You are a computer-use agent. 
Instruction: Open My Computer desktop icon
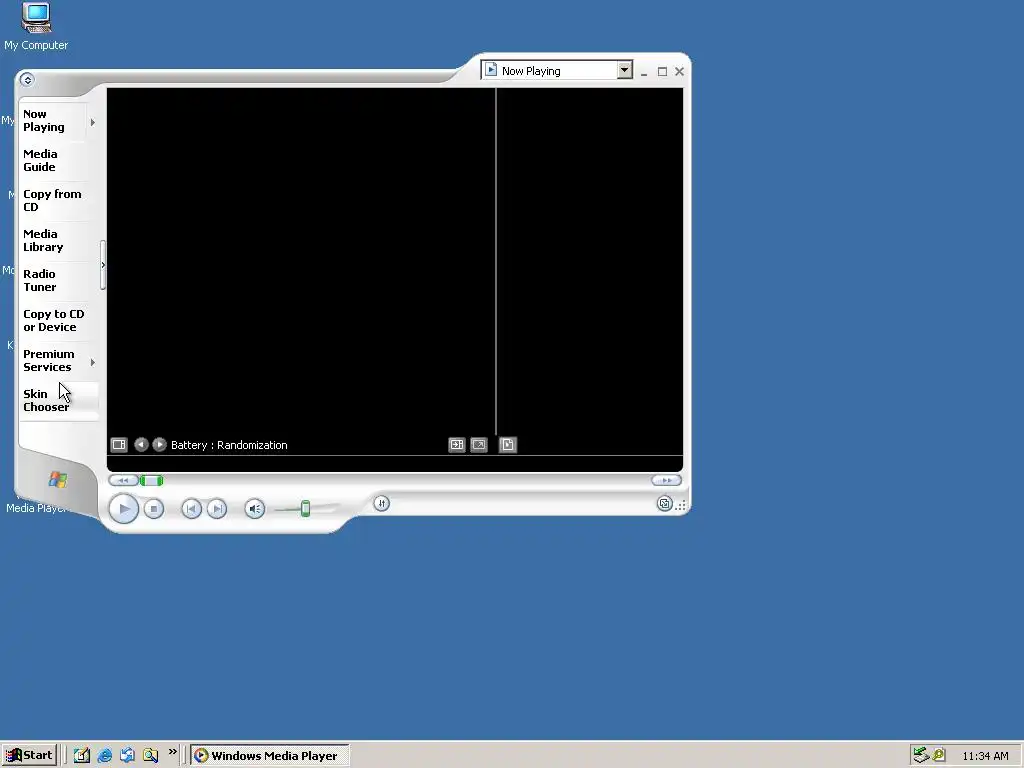[36, 26]
